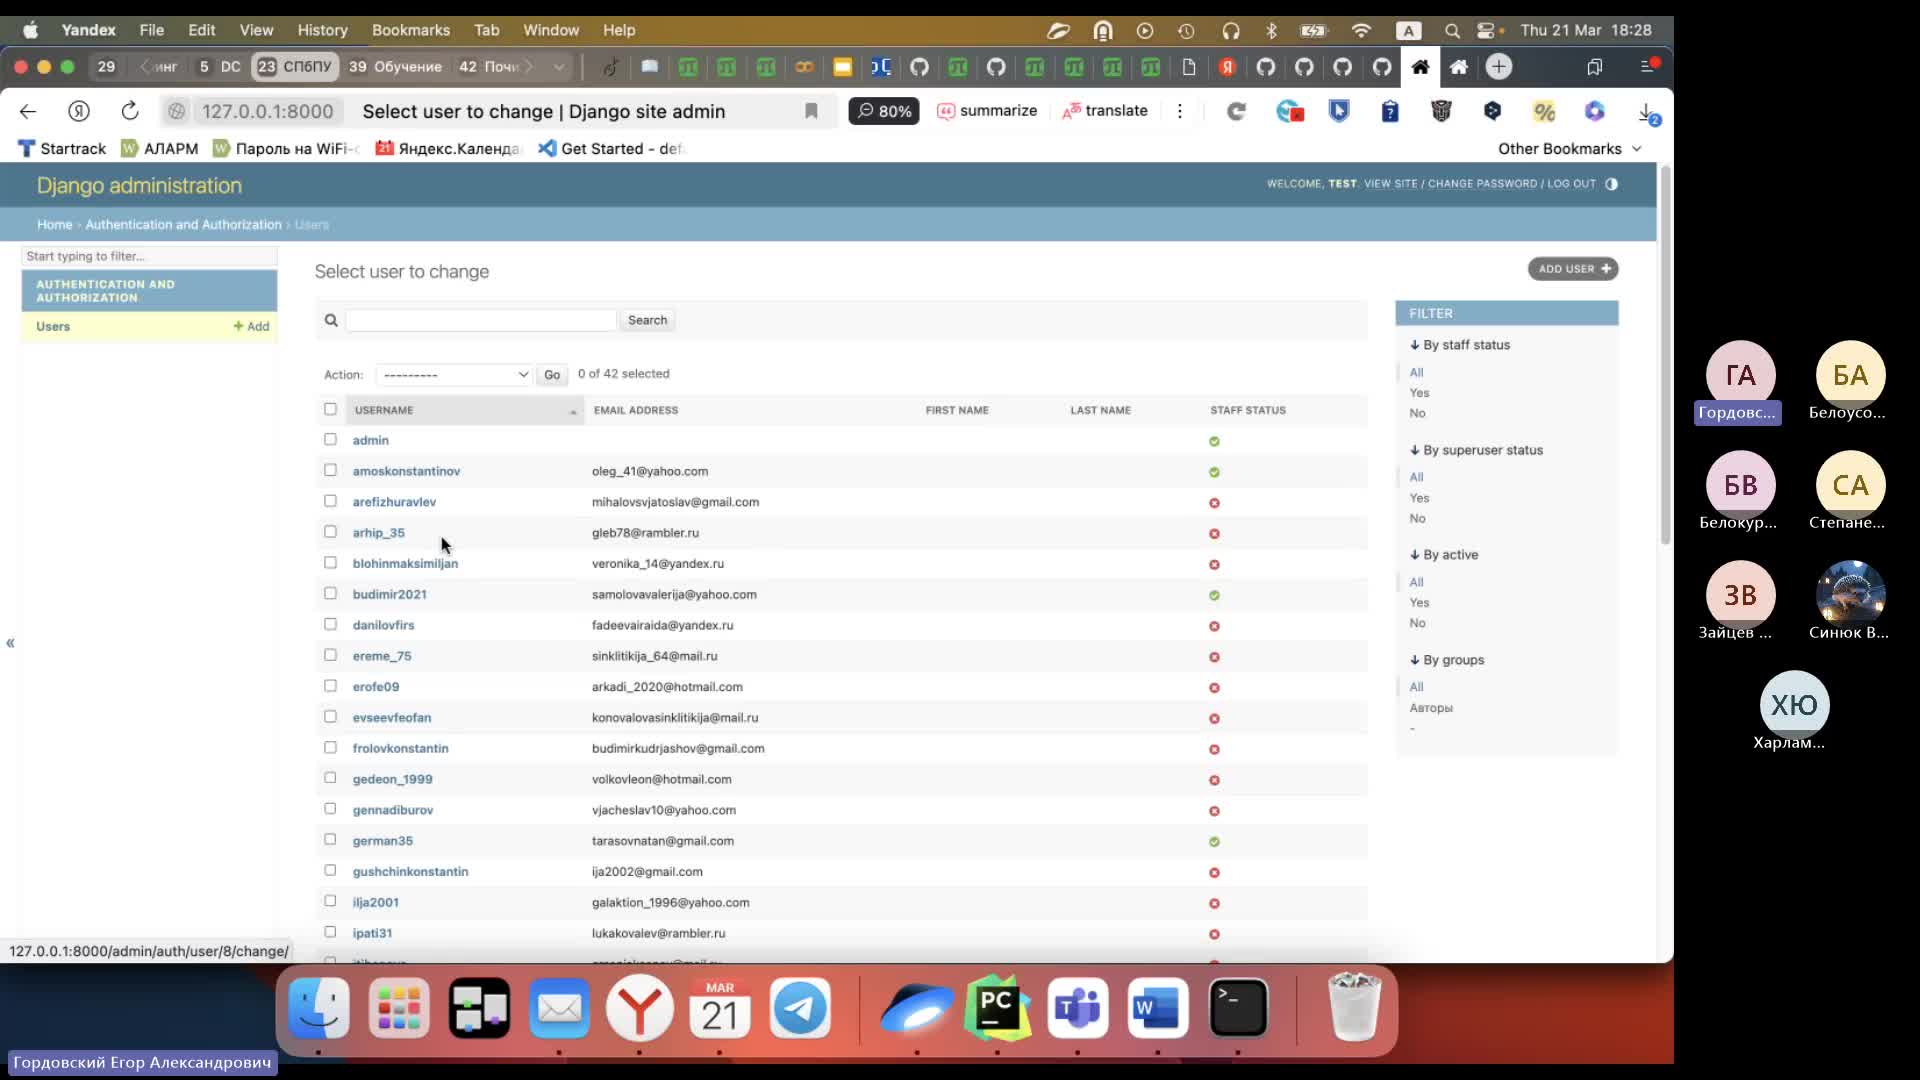This screenshot has width=1920, height=1080.
Task: Expand the Other Bookmarks chevron
Action: pyautogui.click(x=1637, y=149)
